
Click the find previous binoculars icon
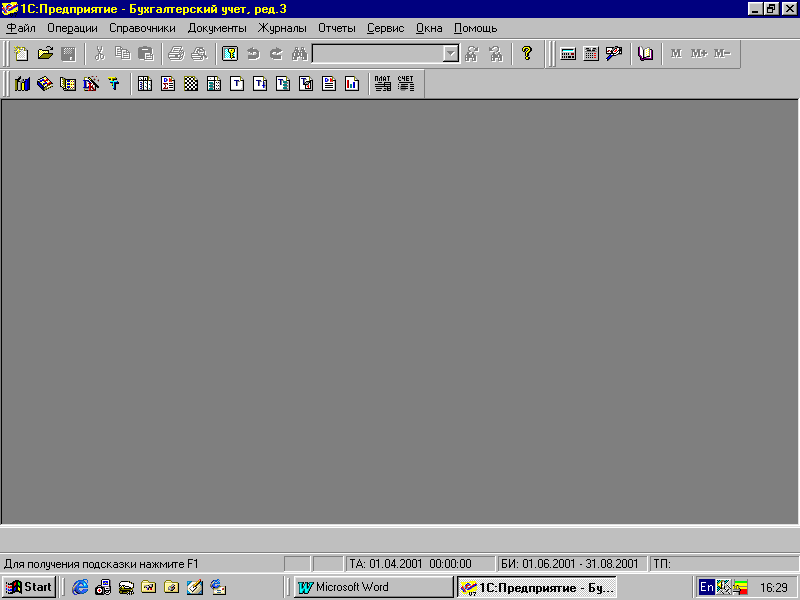click(495, 54)
